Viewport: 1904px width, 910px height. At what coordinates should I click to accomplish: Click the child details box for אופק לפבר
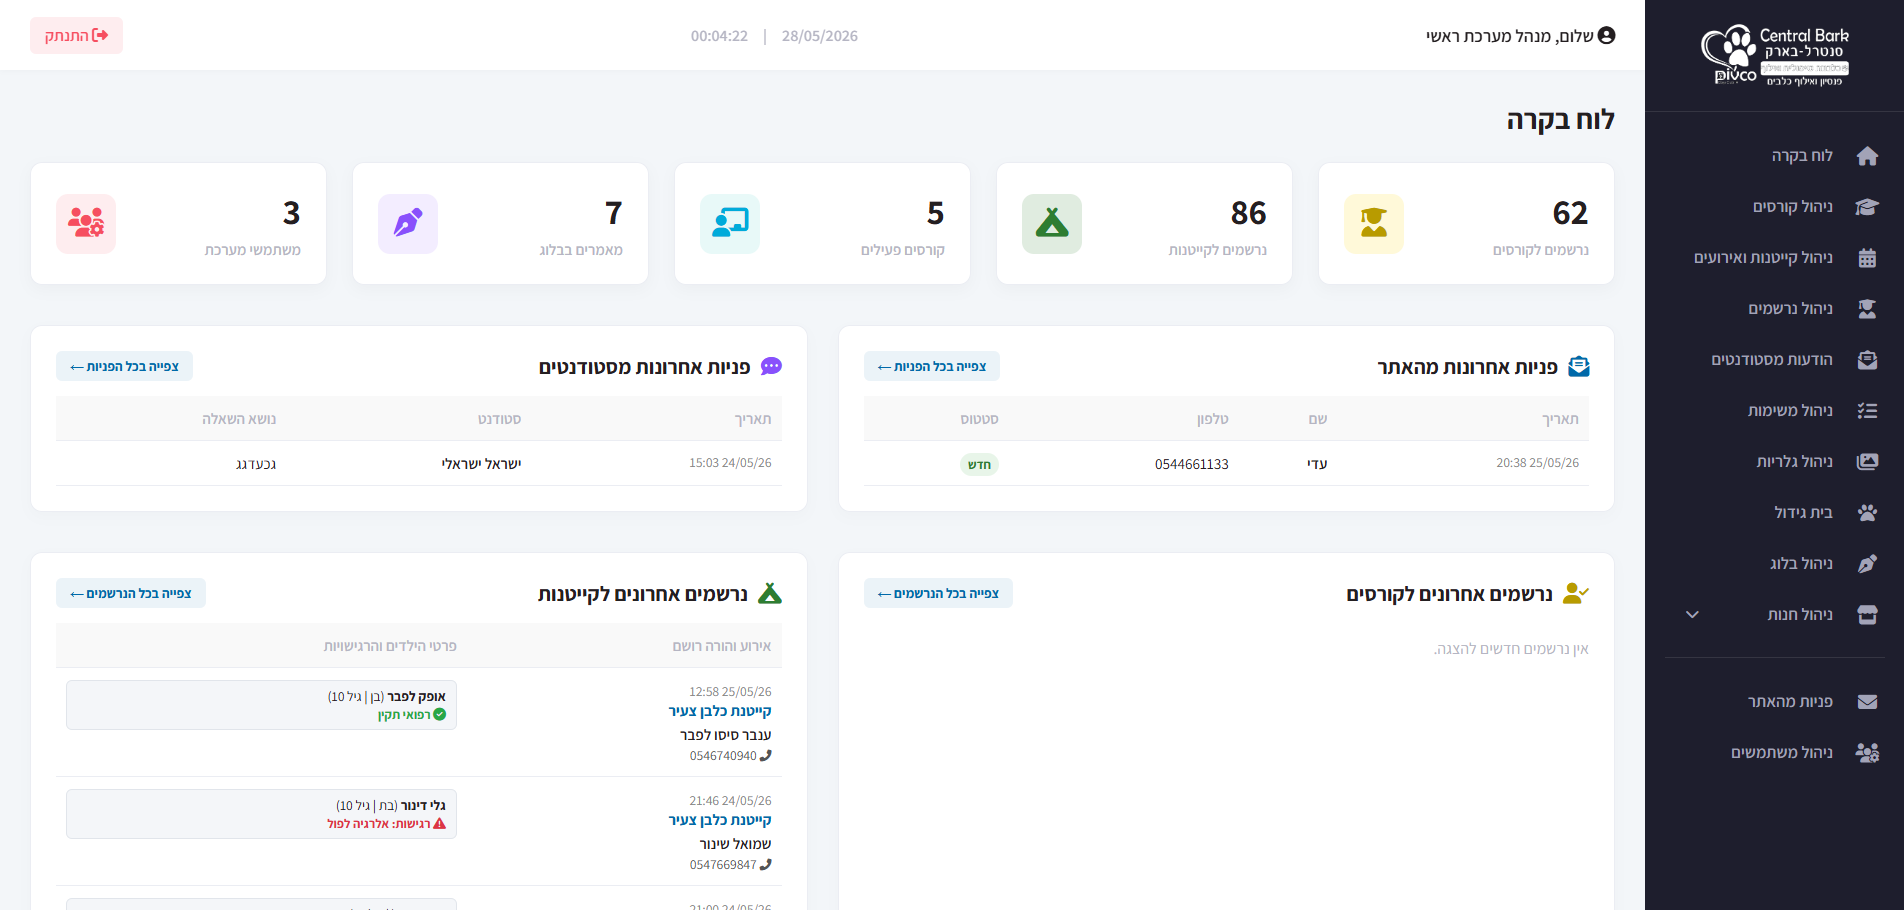[x=262, y=705]
